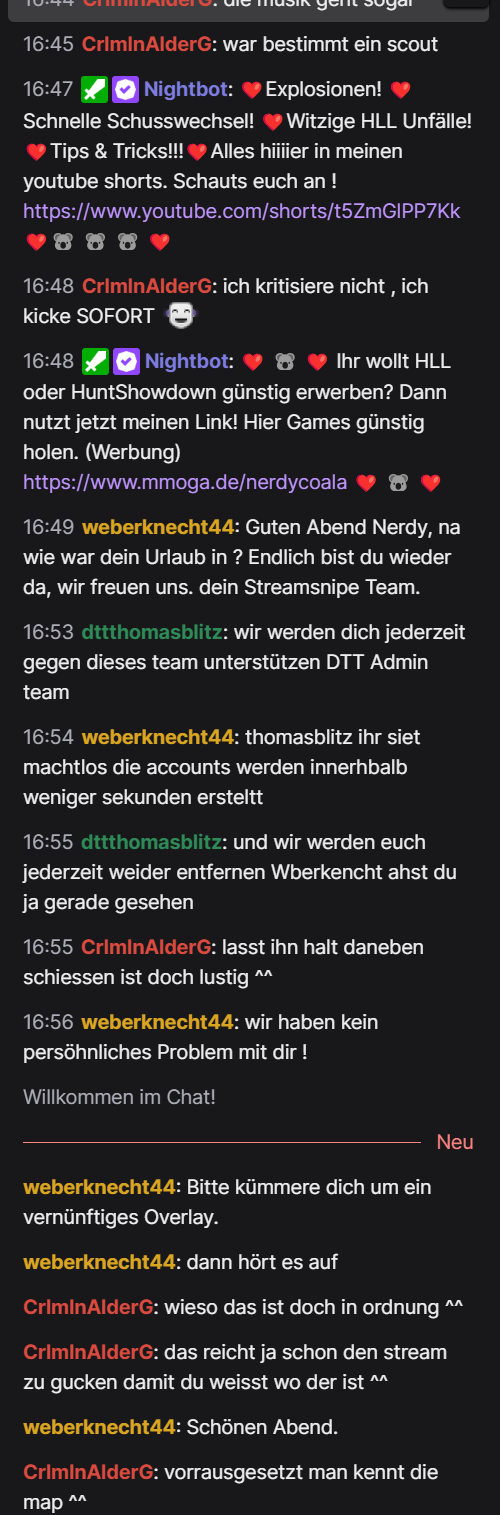Click the heart emote before "Explosionen!"
The height and width of the screenshot is (1515, 500).
(252, 91)
